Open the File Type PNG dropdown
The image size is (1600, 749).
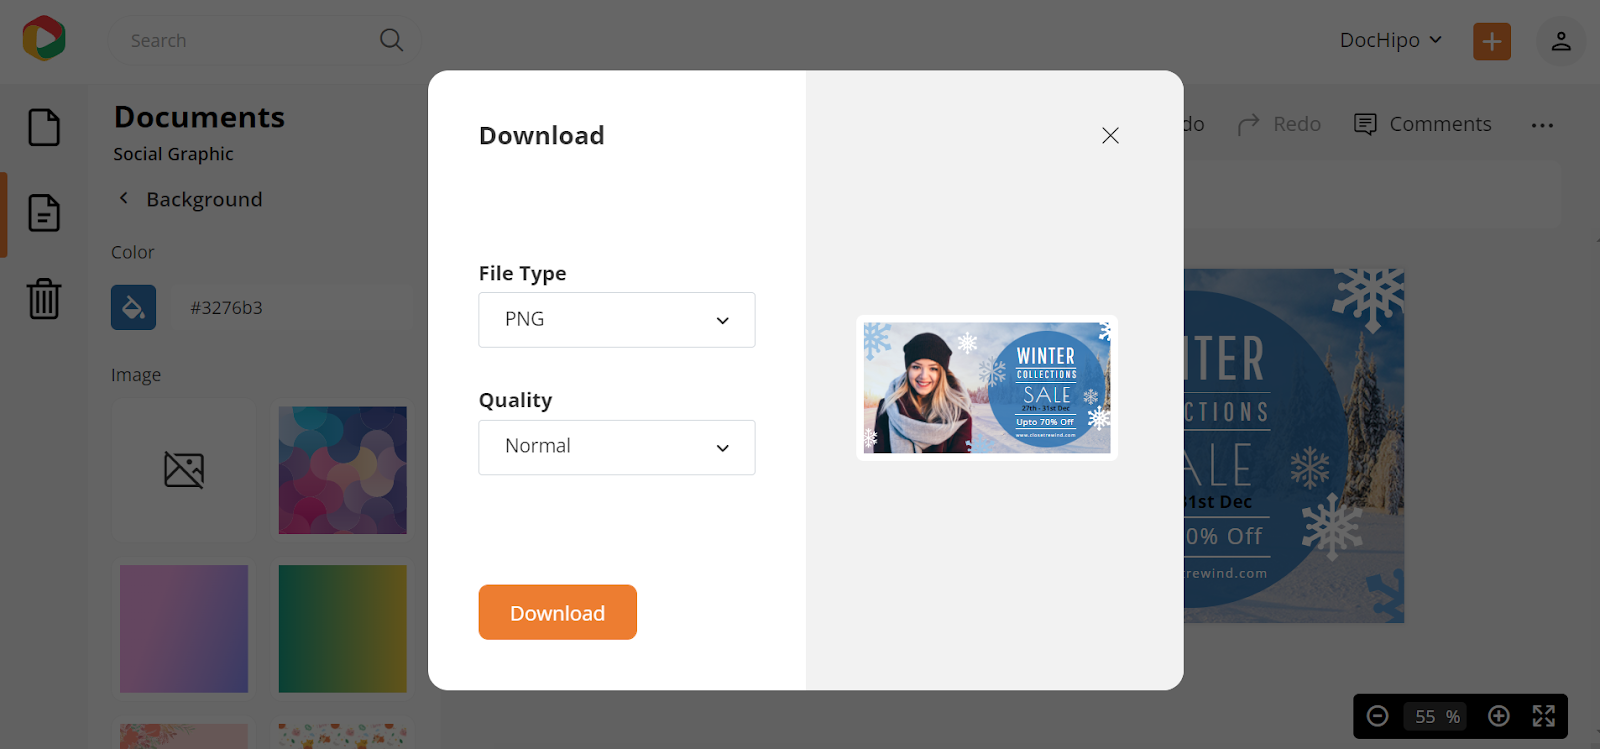tap(617, 320)
